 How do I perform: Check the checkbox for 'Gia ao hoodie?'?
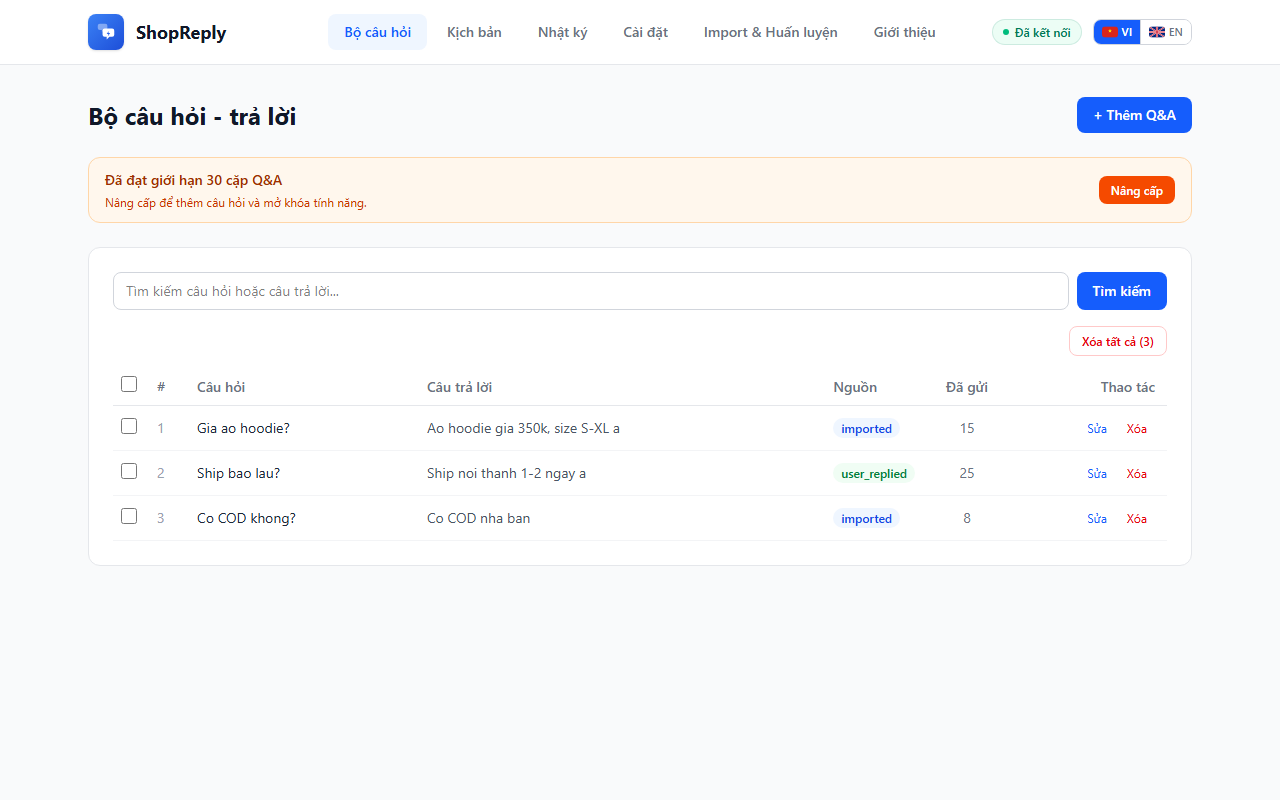[x=129, y=425]
